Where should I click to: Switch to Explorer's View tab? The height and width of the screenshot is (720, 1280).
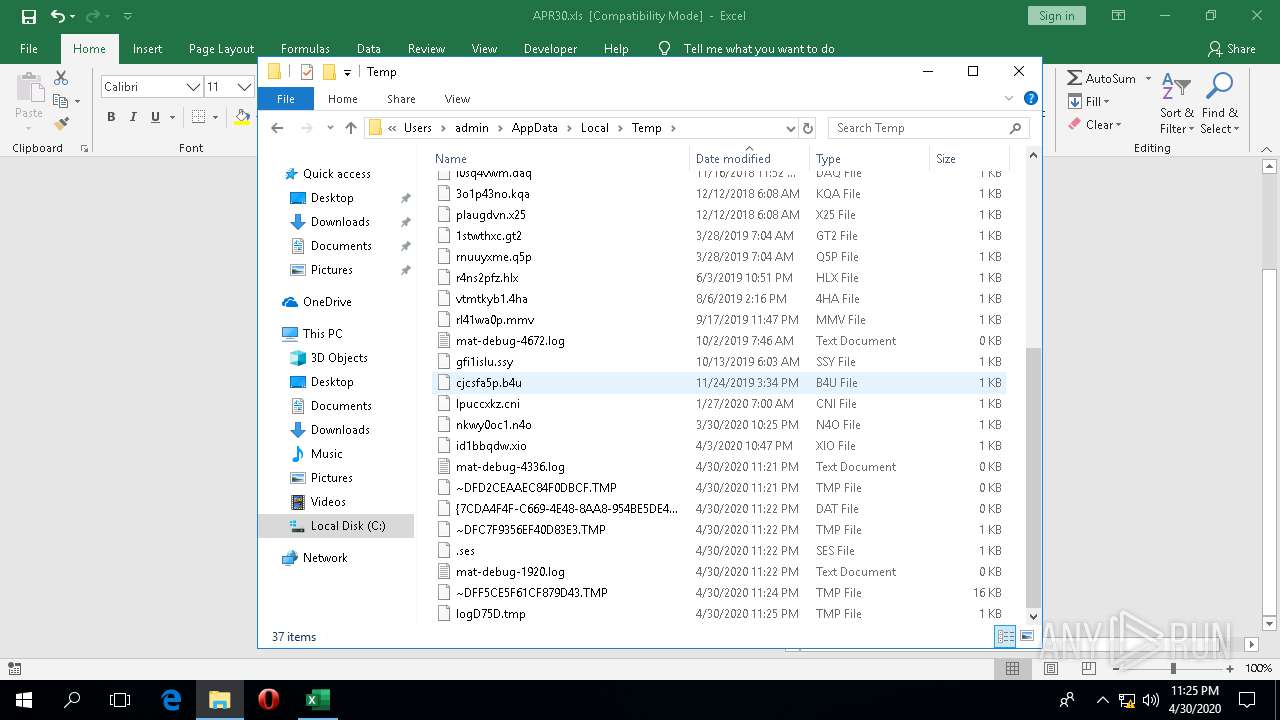(457, 99)
